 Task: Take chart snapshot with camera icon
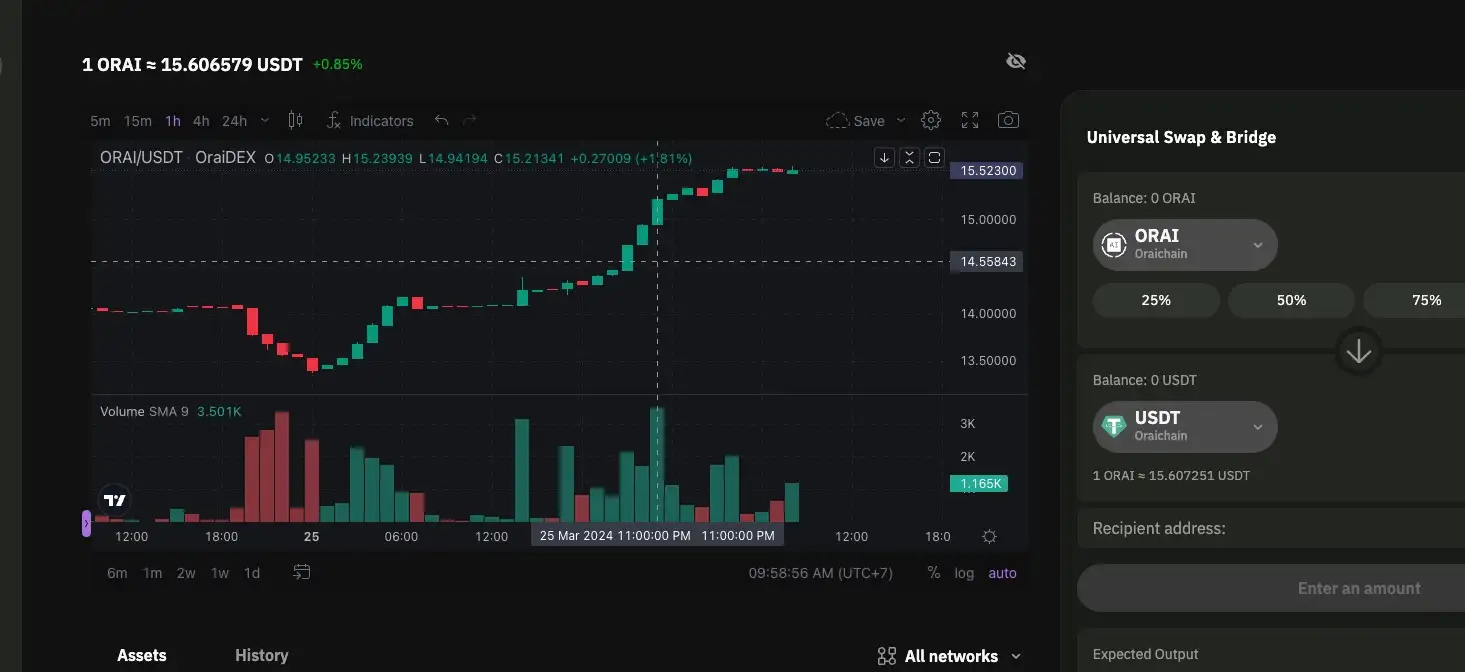[x=1008, y=120]
